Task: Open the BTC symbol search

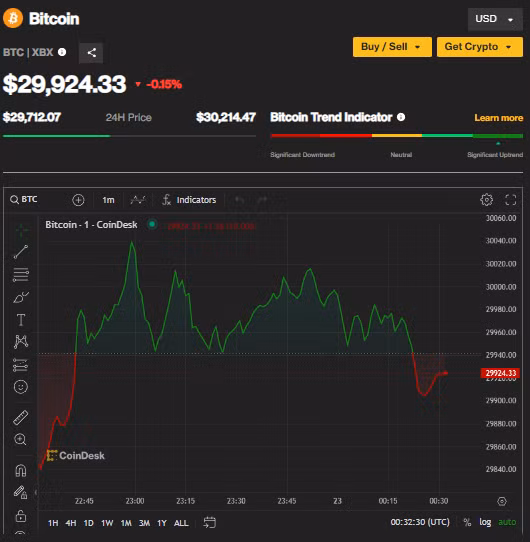Action: [24, 199]
